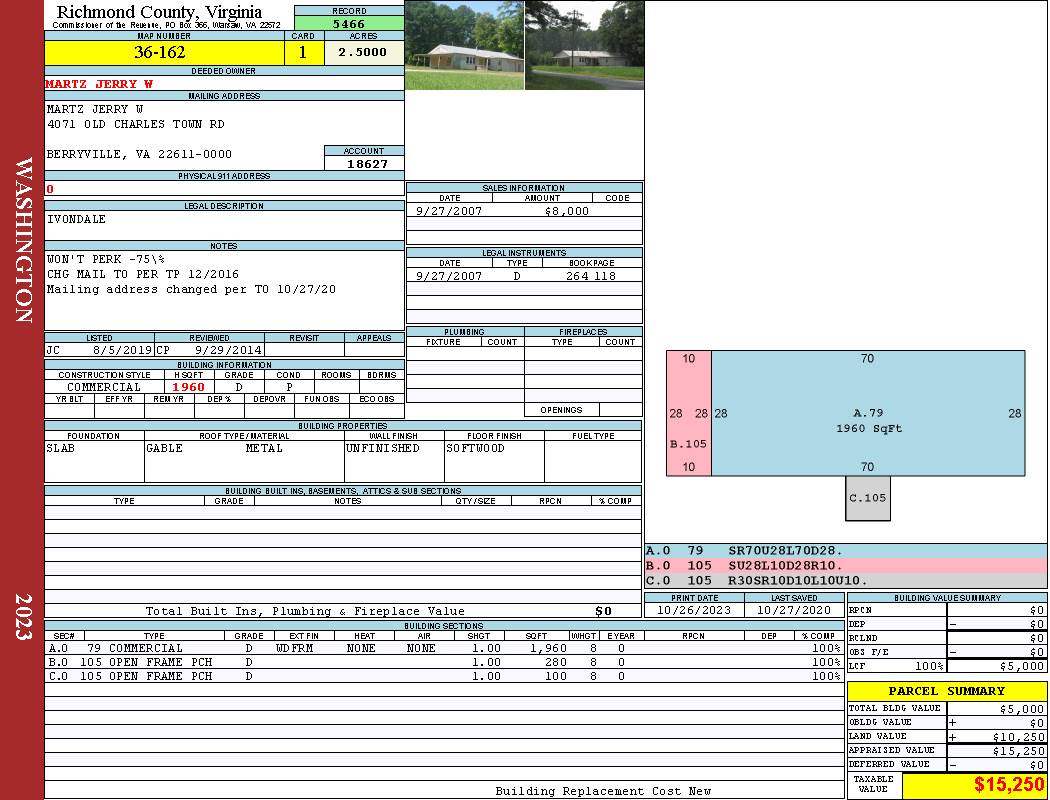Select building section row C.0 OPEN FRAME PCH
Screen dimensions: 1050x800
tap(444, 676)
